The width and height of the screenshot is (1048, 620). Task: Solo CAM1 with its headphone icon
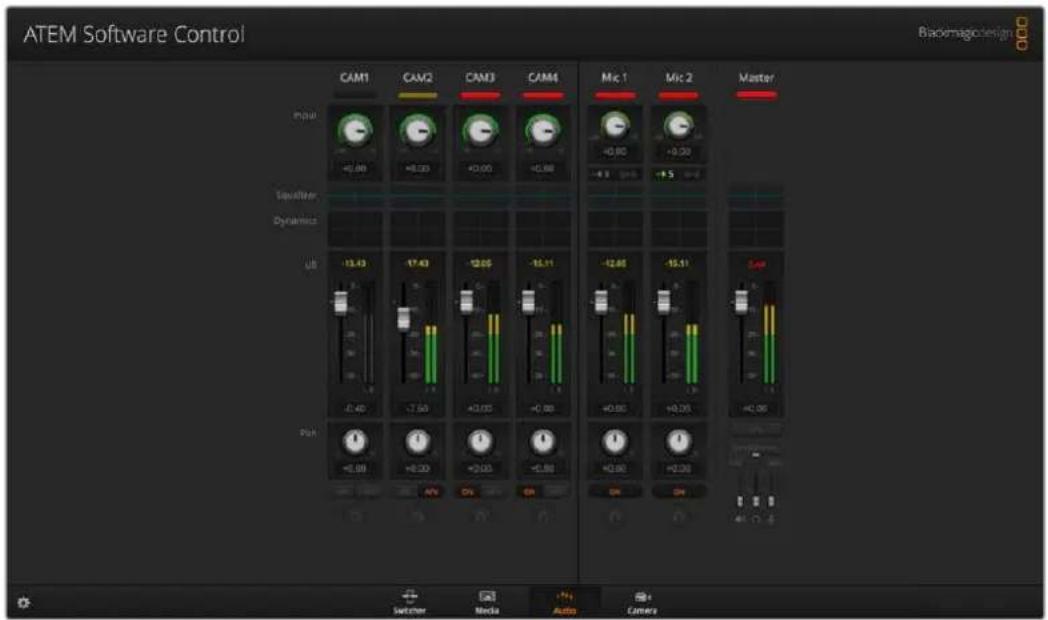click(x=355, y=516)
